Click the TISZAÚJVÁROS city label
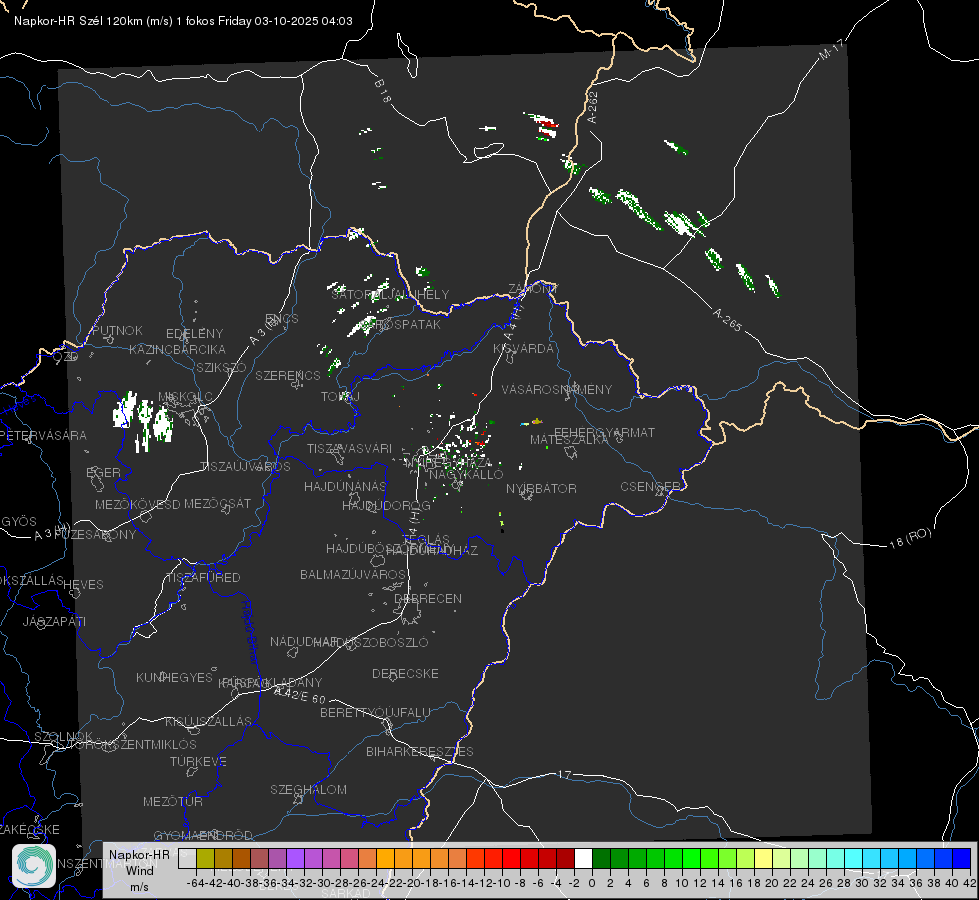979x900 pixels. tap(245, 467)
